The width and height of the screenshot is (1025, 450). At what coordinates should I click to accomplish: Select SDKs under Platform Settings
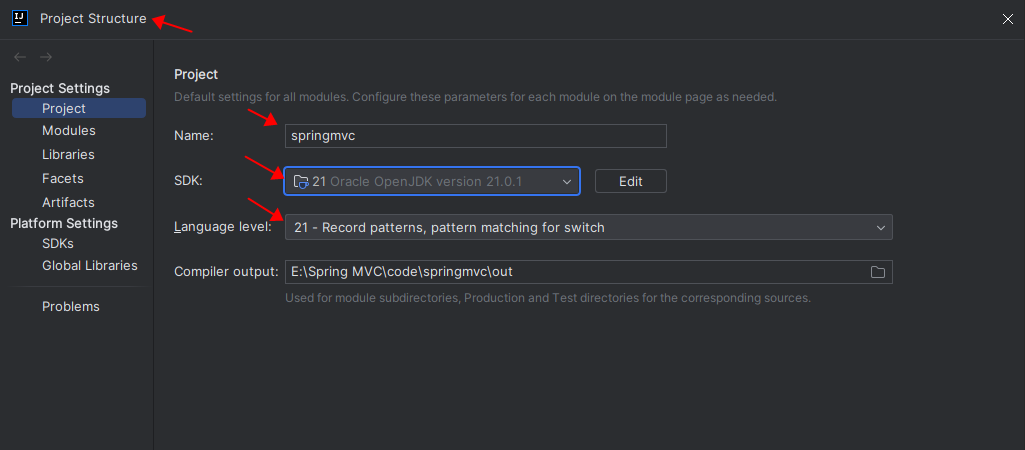point(58,243)
